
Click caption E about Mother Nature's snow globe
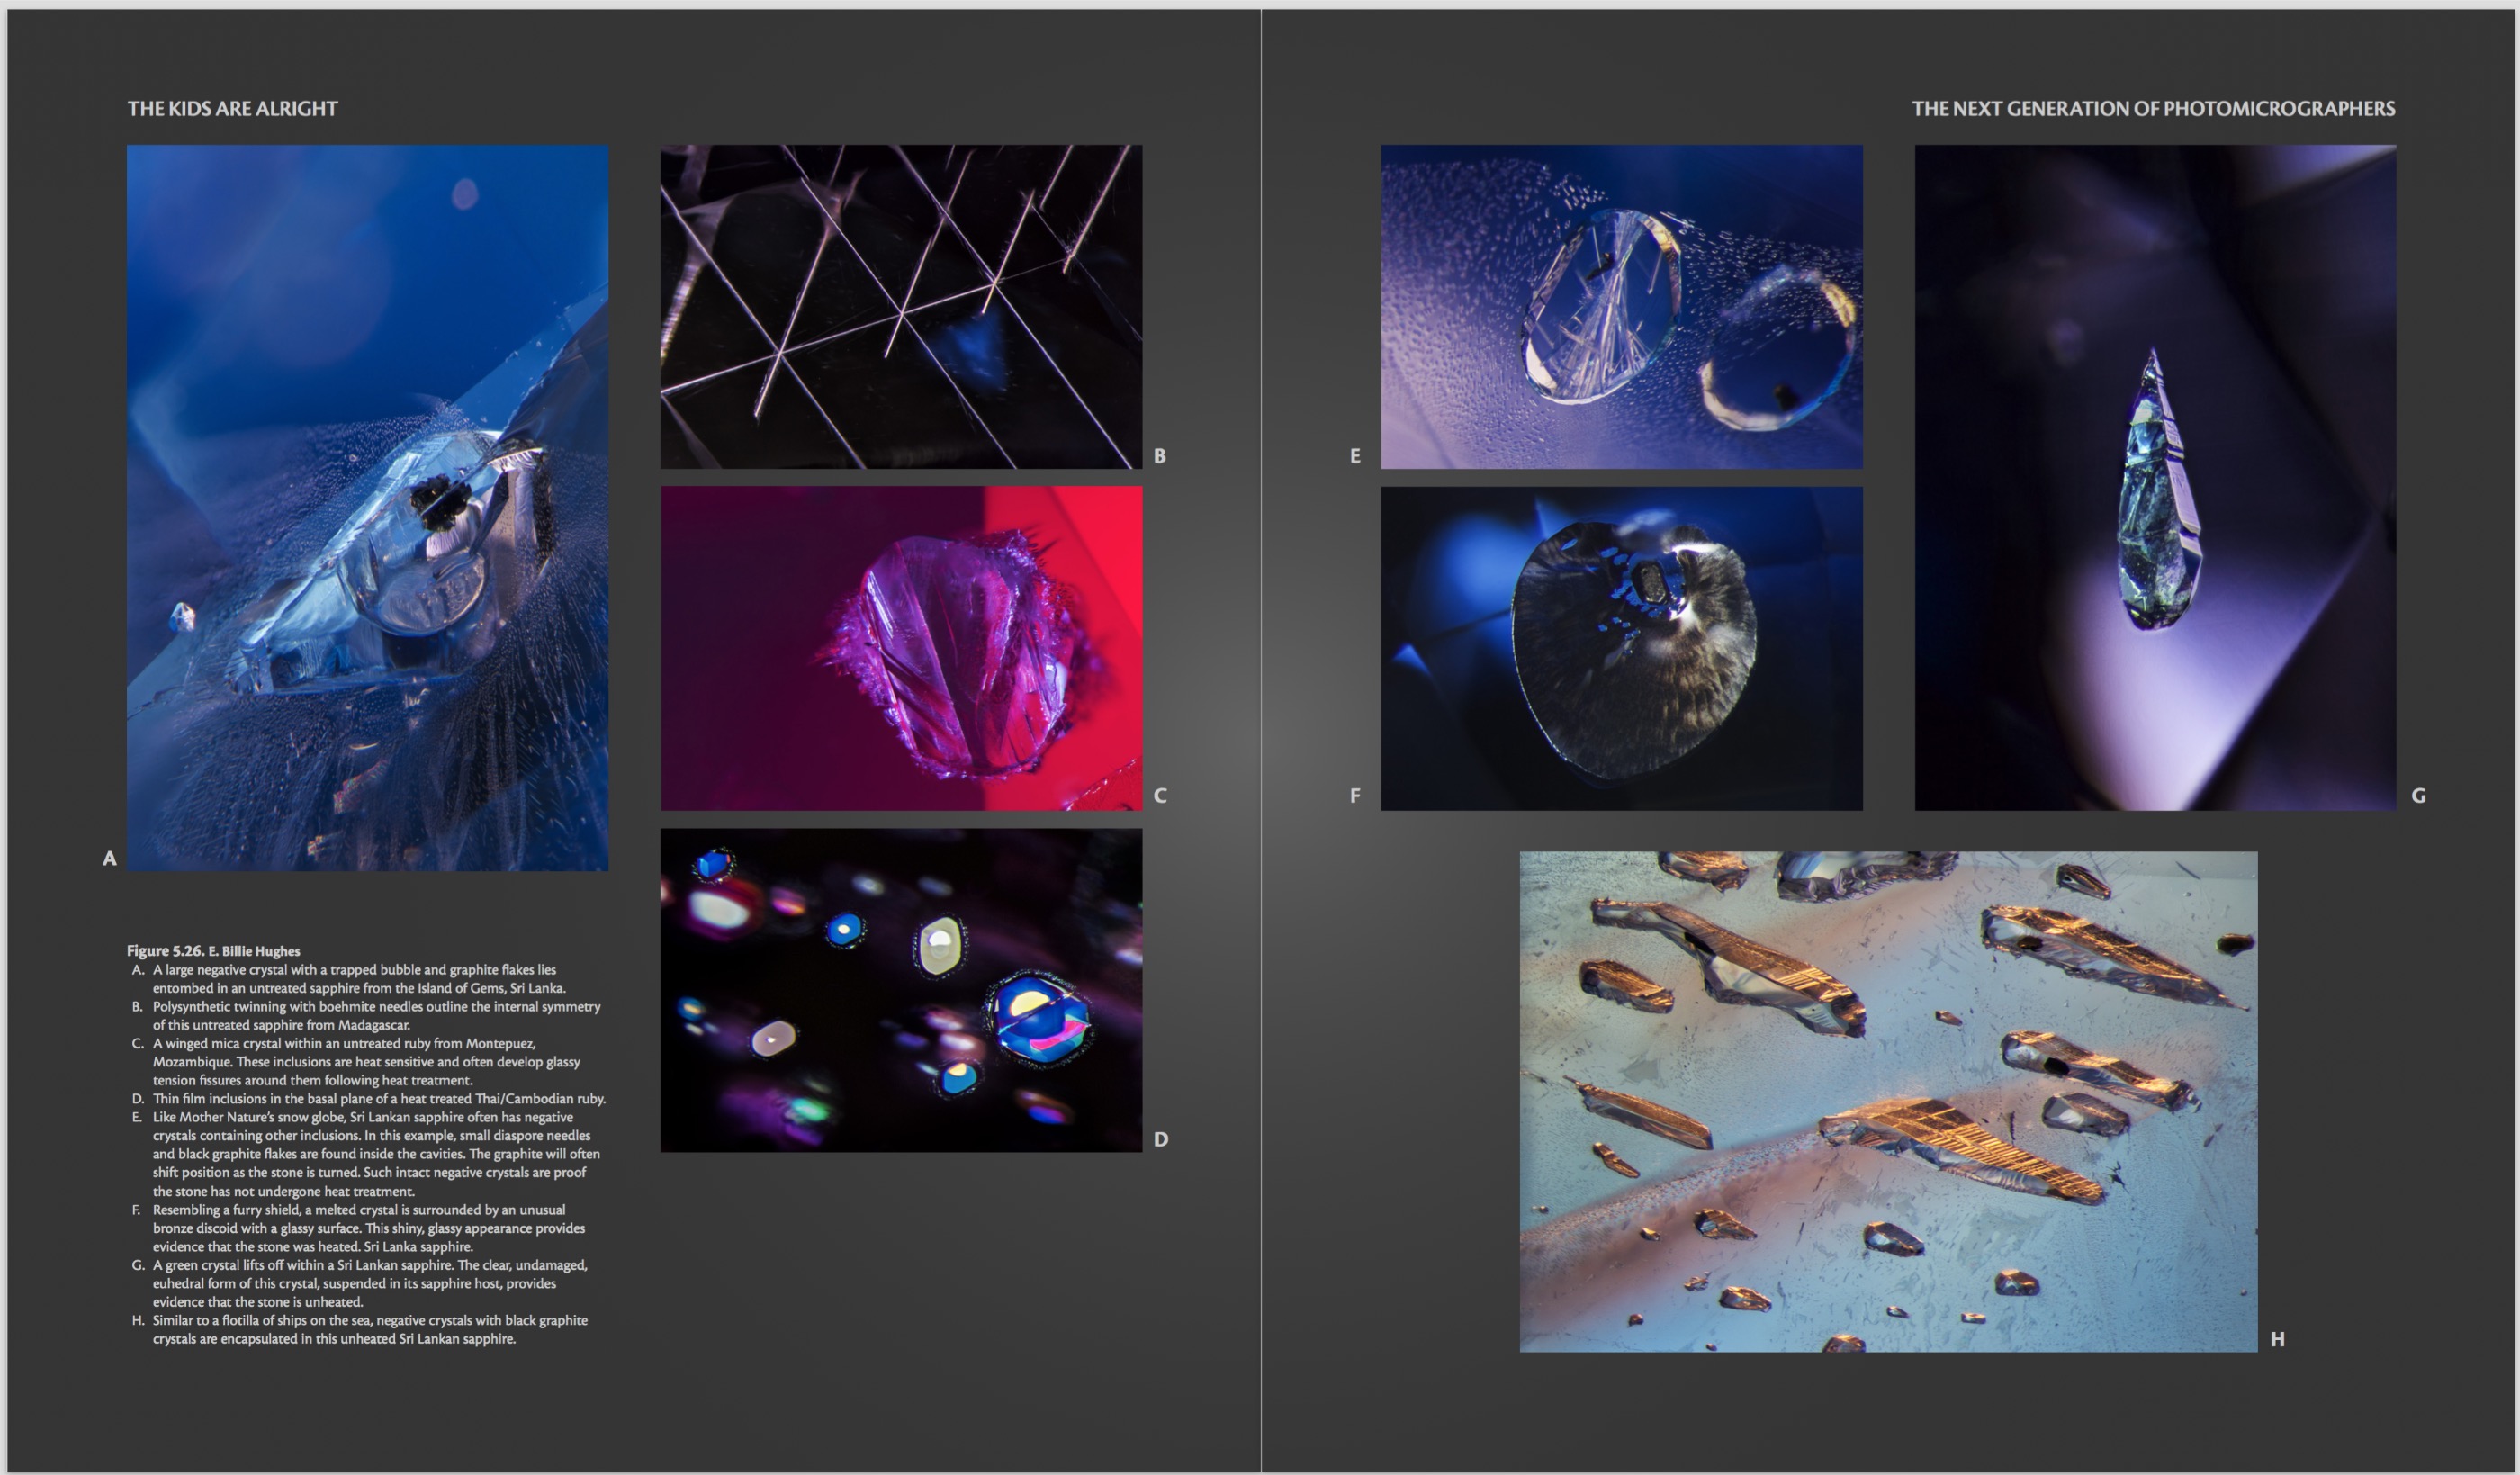coord(366,1154)
